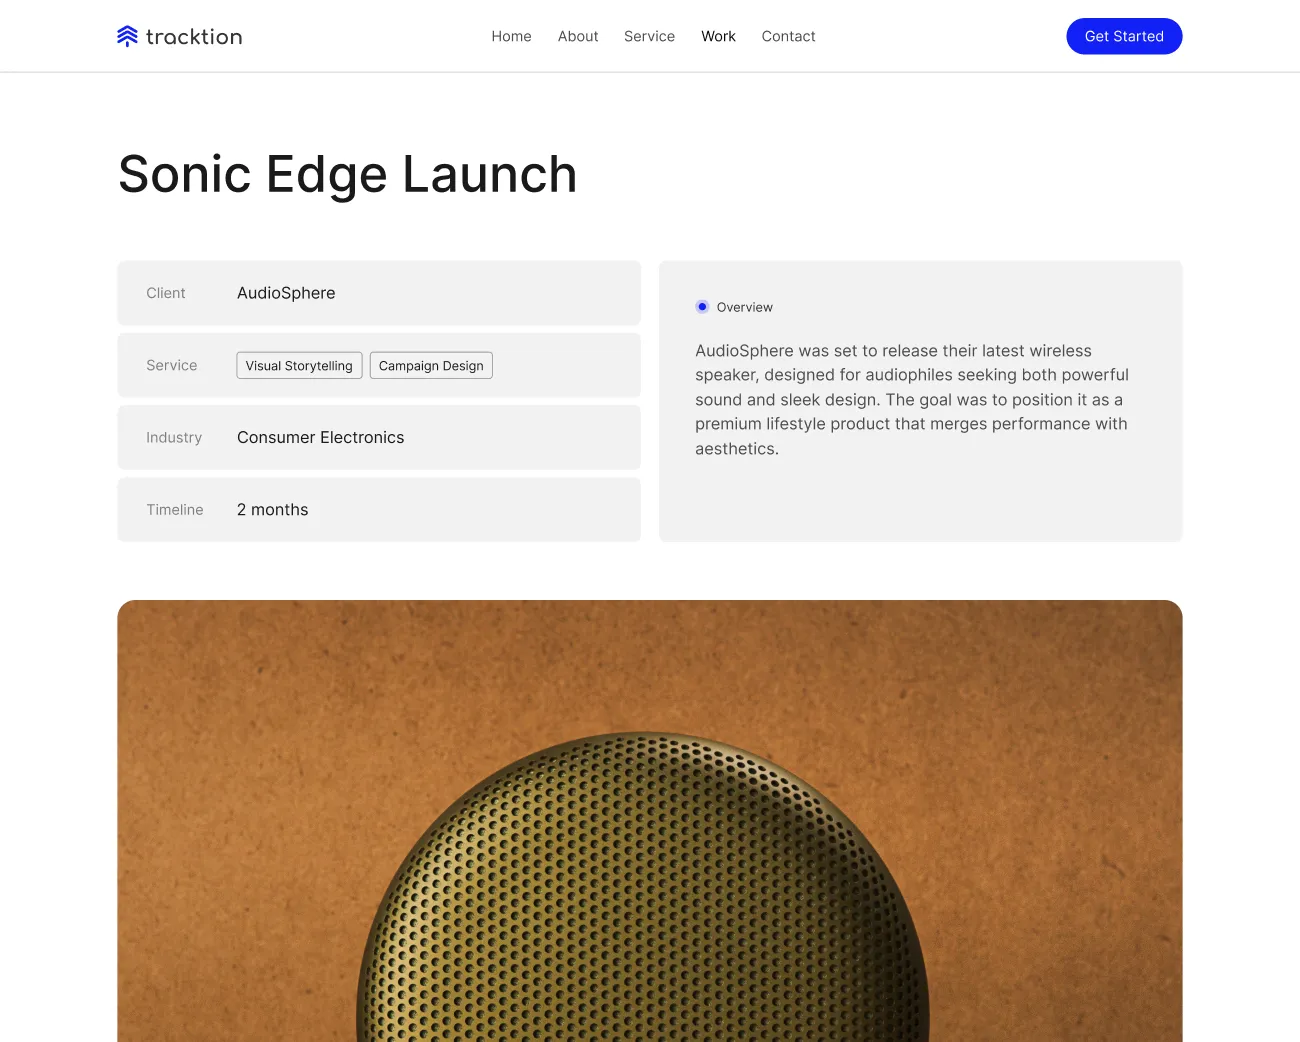Click the Visual Storytelling tag

tap(299, 366)
